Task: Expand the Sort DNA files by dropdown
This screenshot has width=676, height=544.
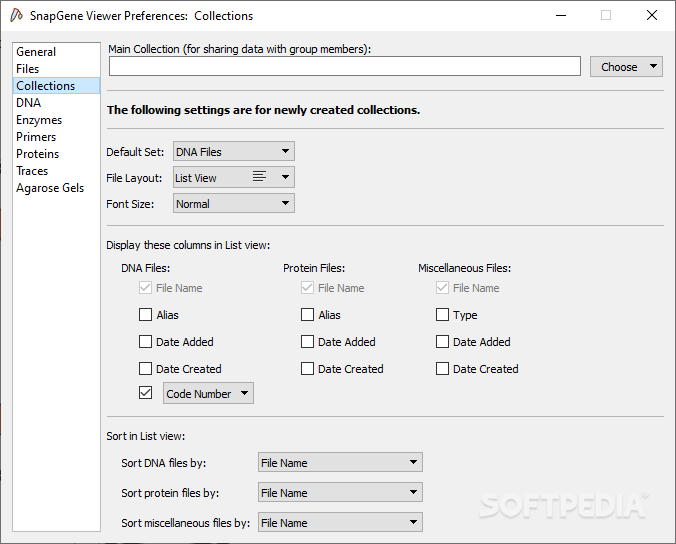Action: click(x=340, y=463)
